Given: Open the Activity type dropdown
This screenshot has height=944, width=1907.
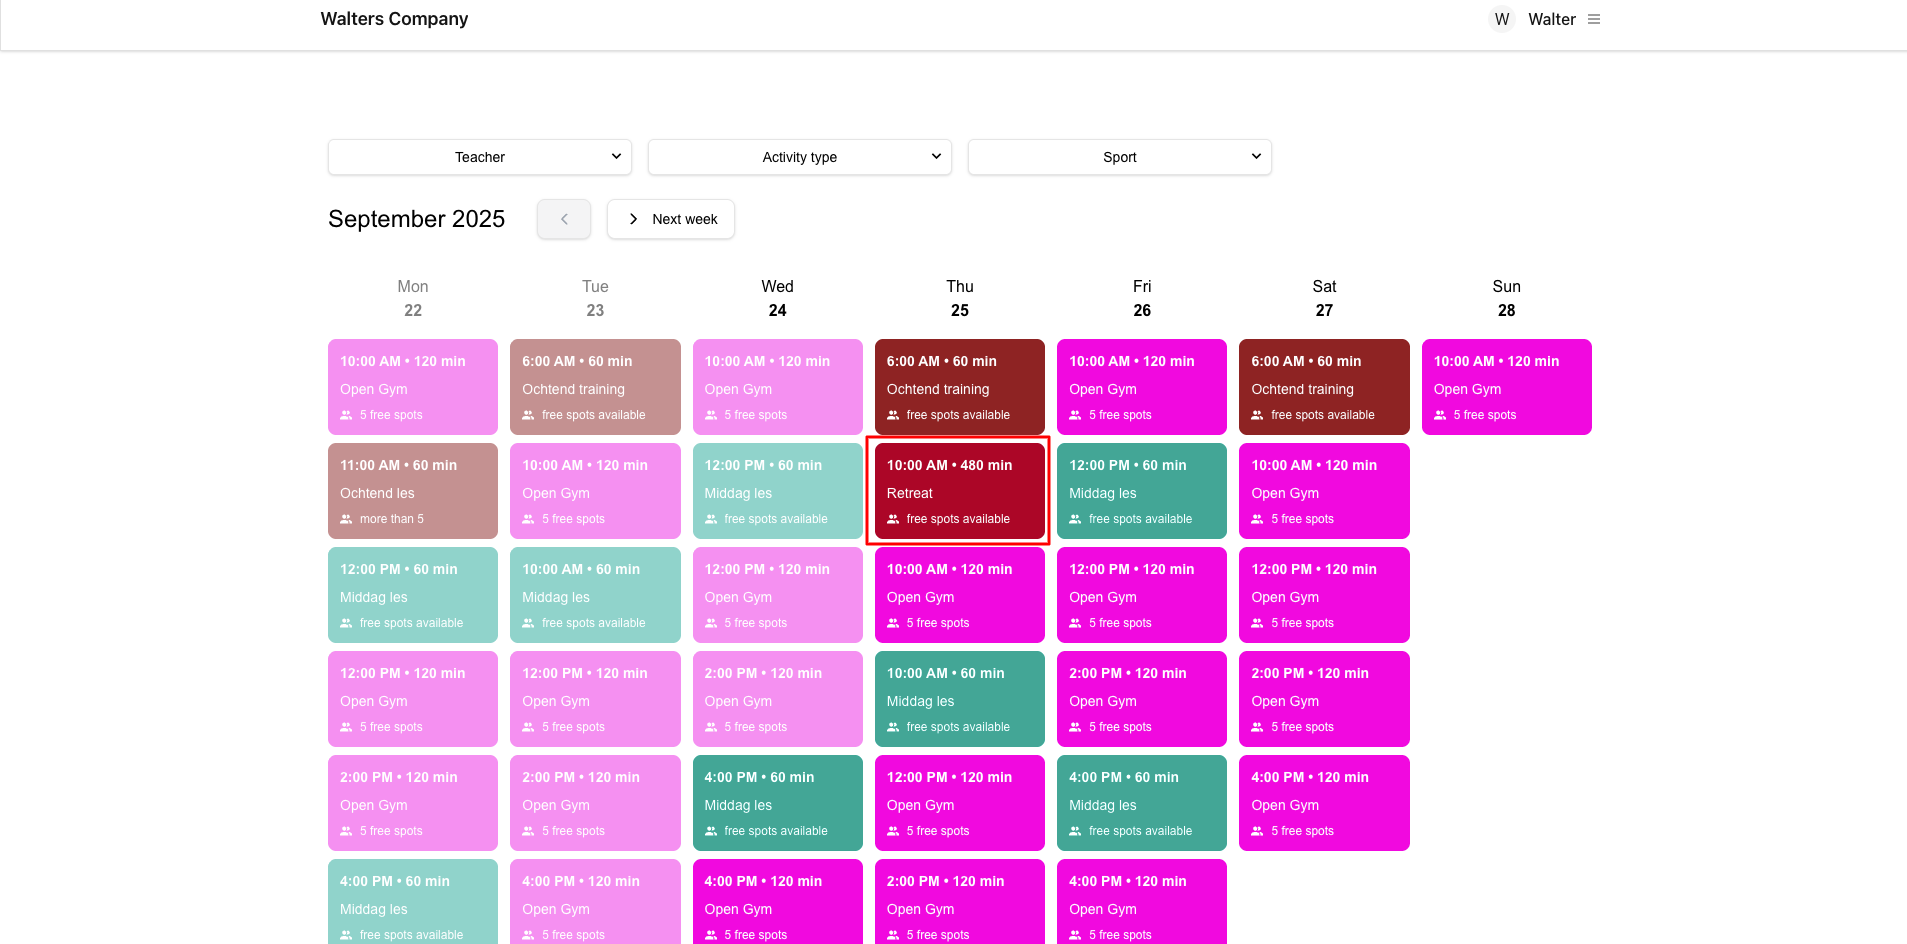Looking at the screenshot, I should [800, 157].
